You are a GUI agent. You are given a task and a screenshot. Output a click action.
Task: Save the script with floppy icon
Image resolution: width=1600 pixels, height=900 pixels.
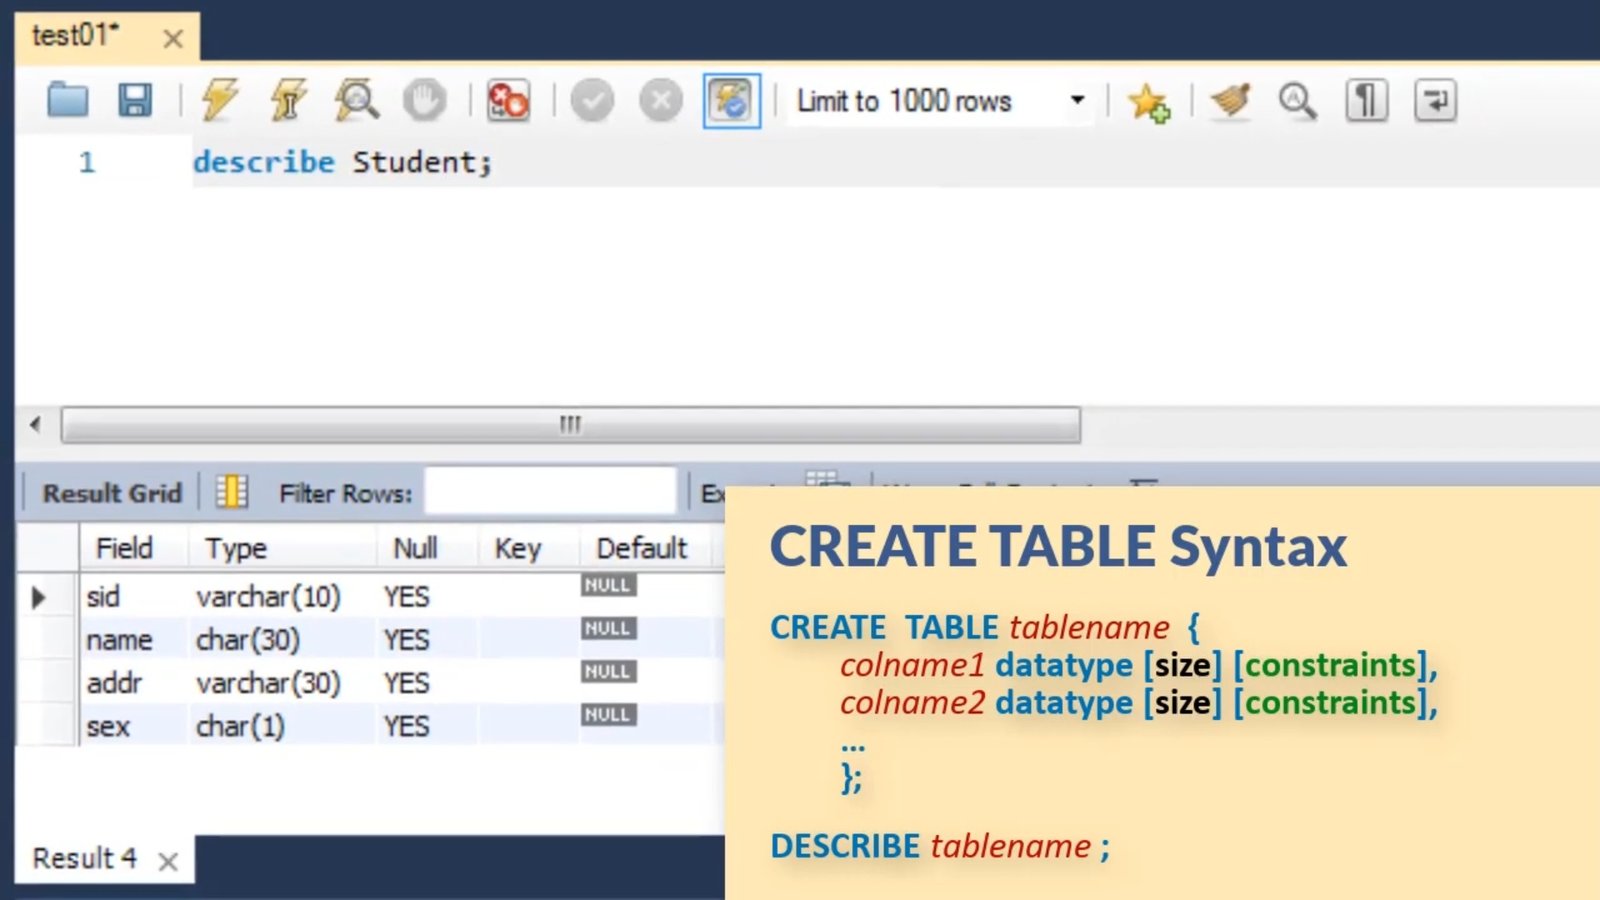coord(135,101)
